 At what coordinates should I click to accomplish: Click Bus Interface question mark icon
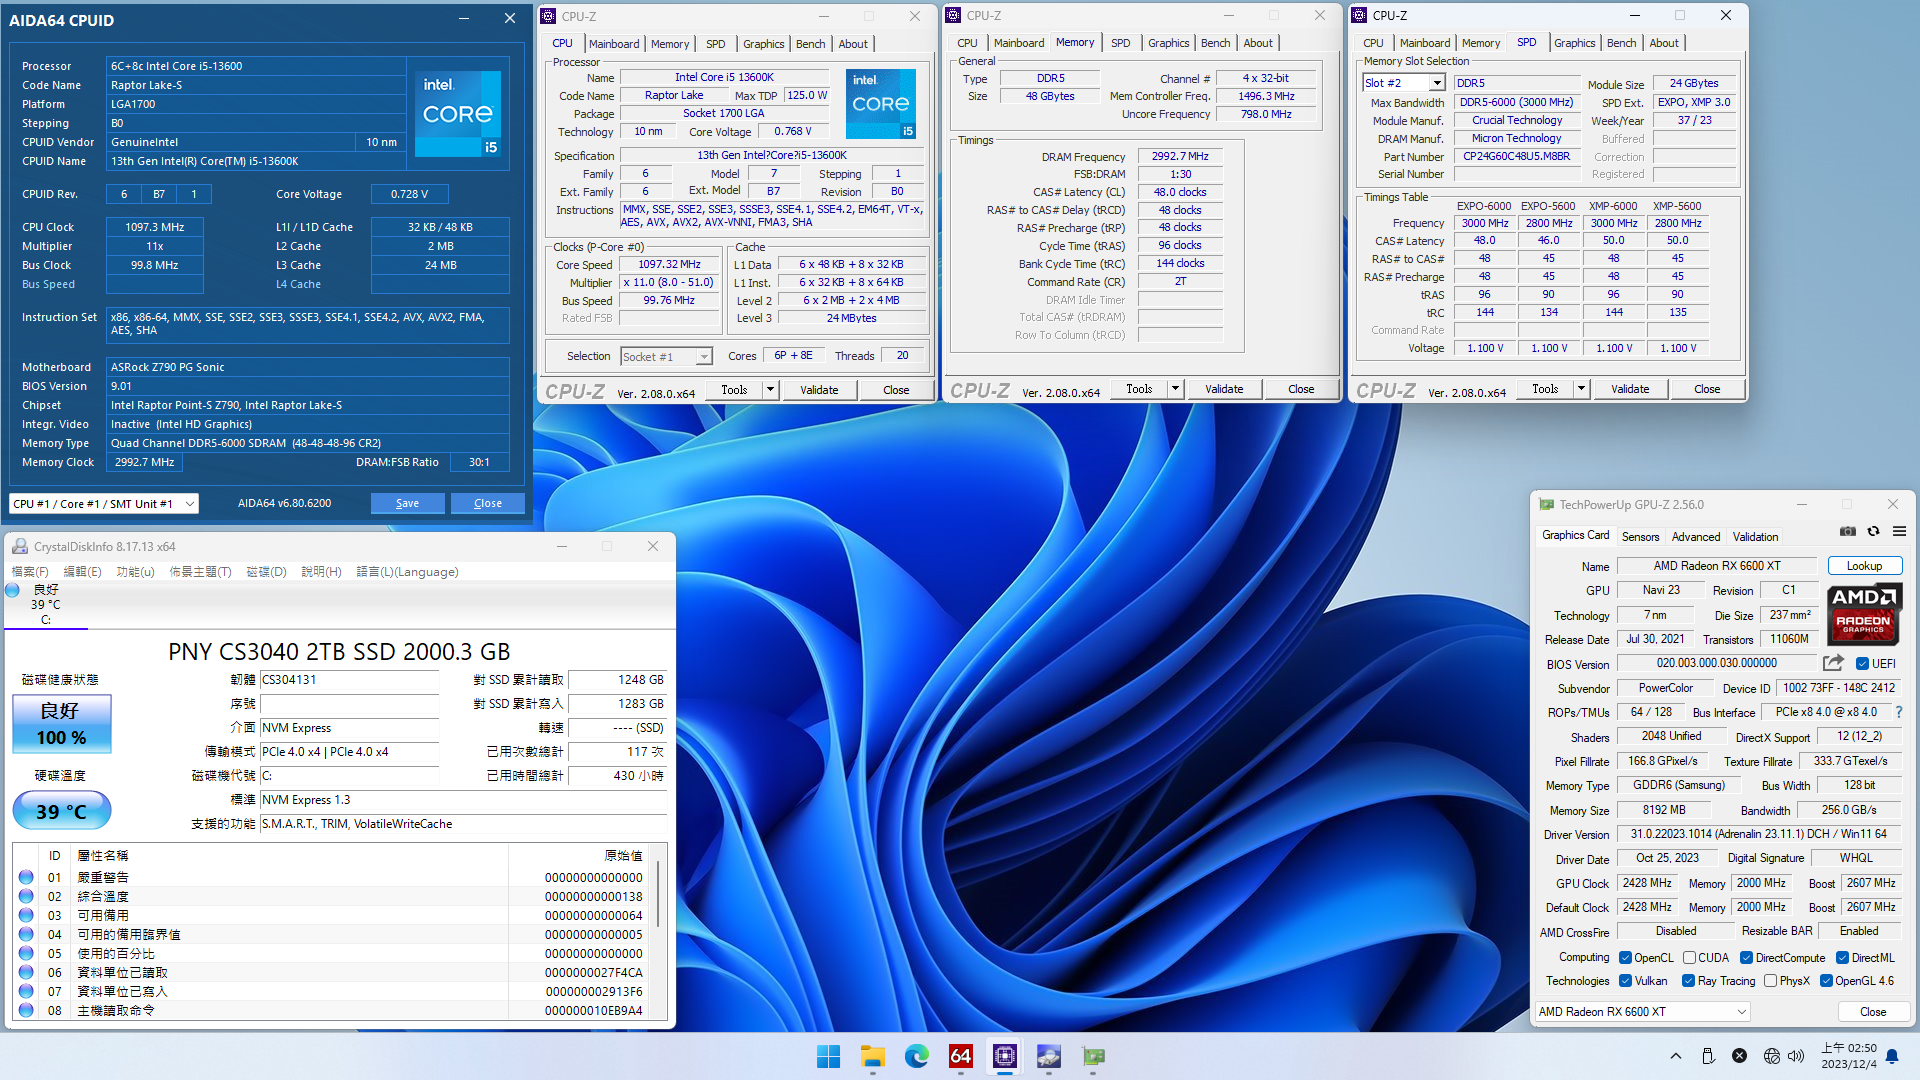[x=1898, y=712]
